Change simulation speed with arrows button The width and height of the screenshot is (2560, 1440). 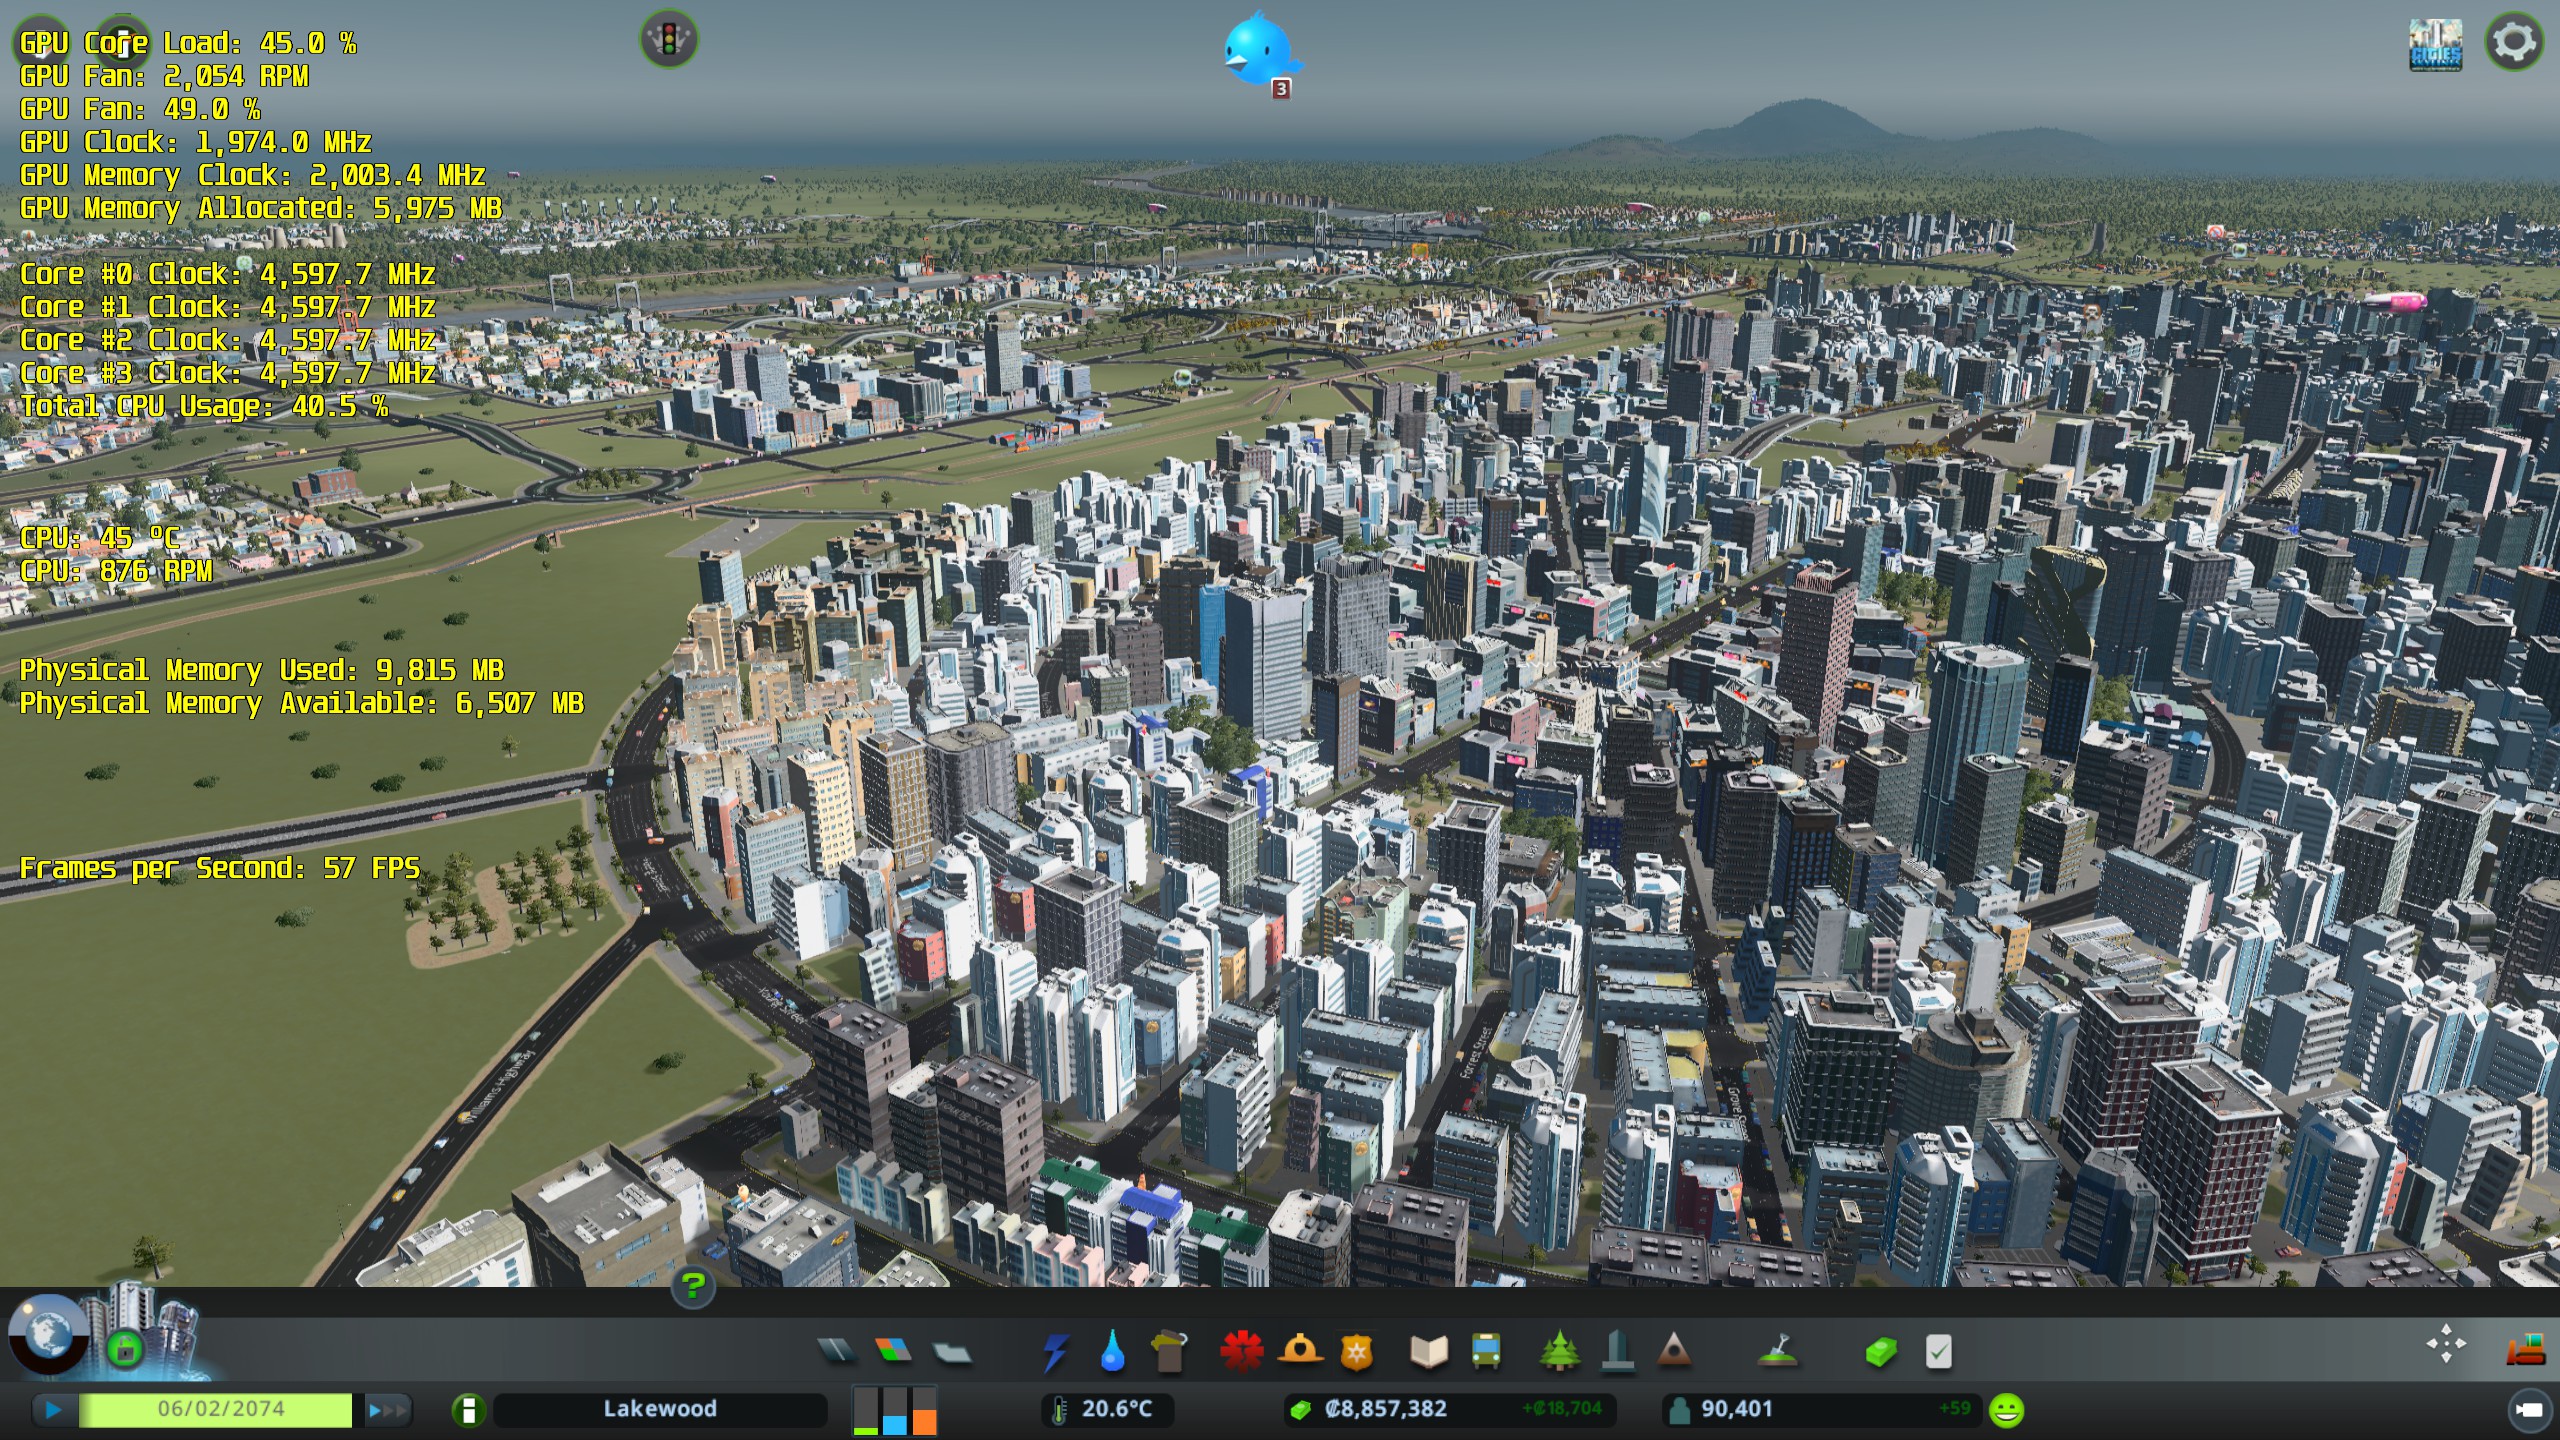[x=388, y=1410]
